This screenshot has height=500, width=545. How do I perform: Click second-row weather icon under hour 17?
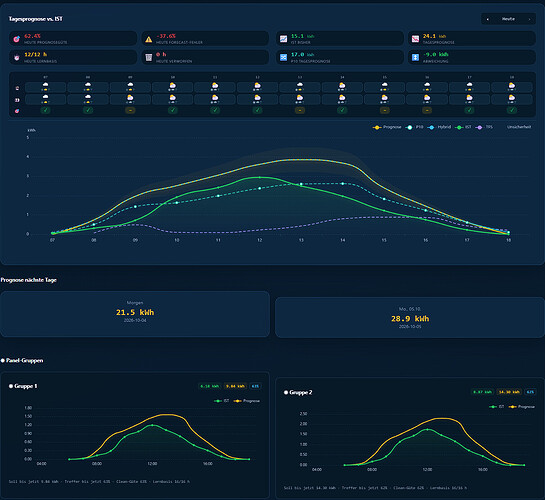tap(469, 99)
